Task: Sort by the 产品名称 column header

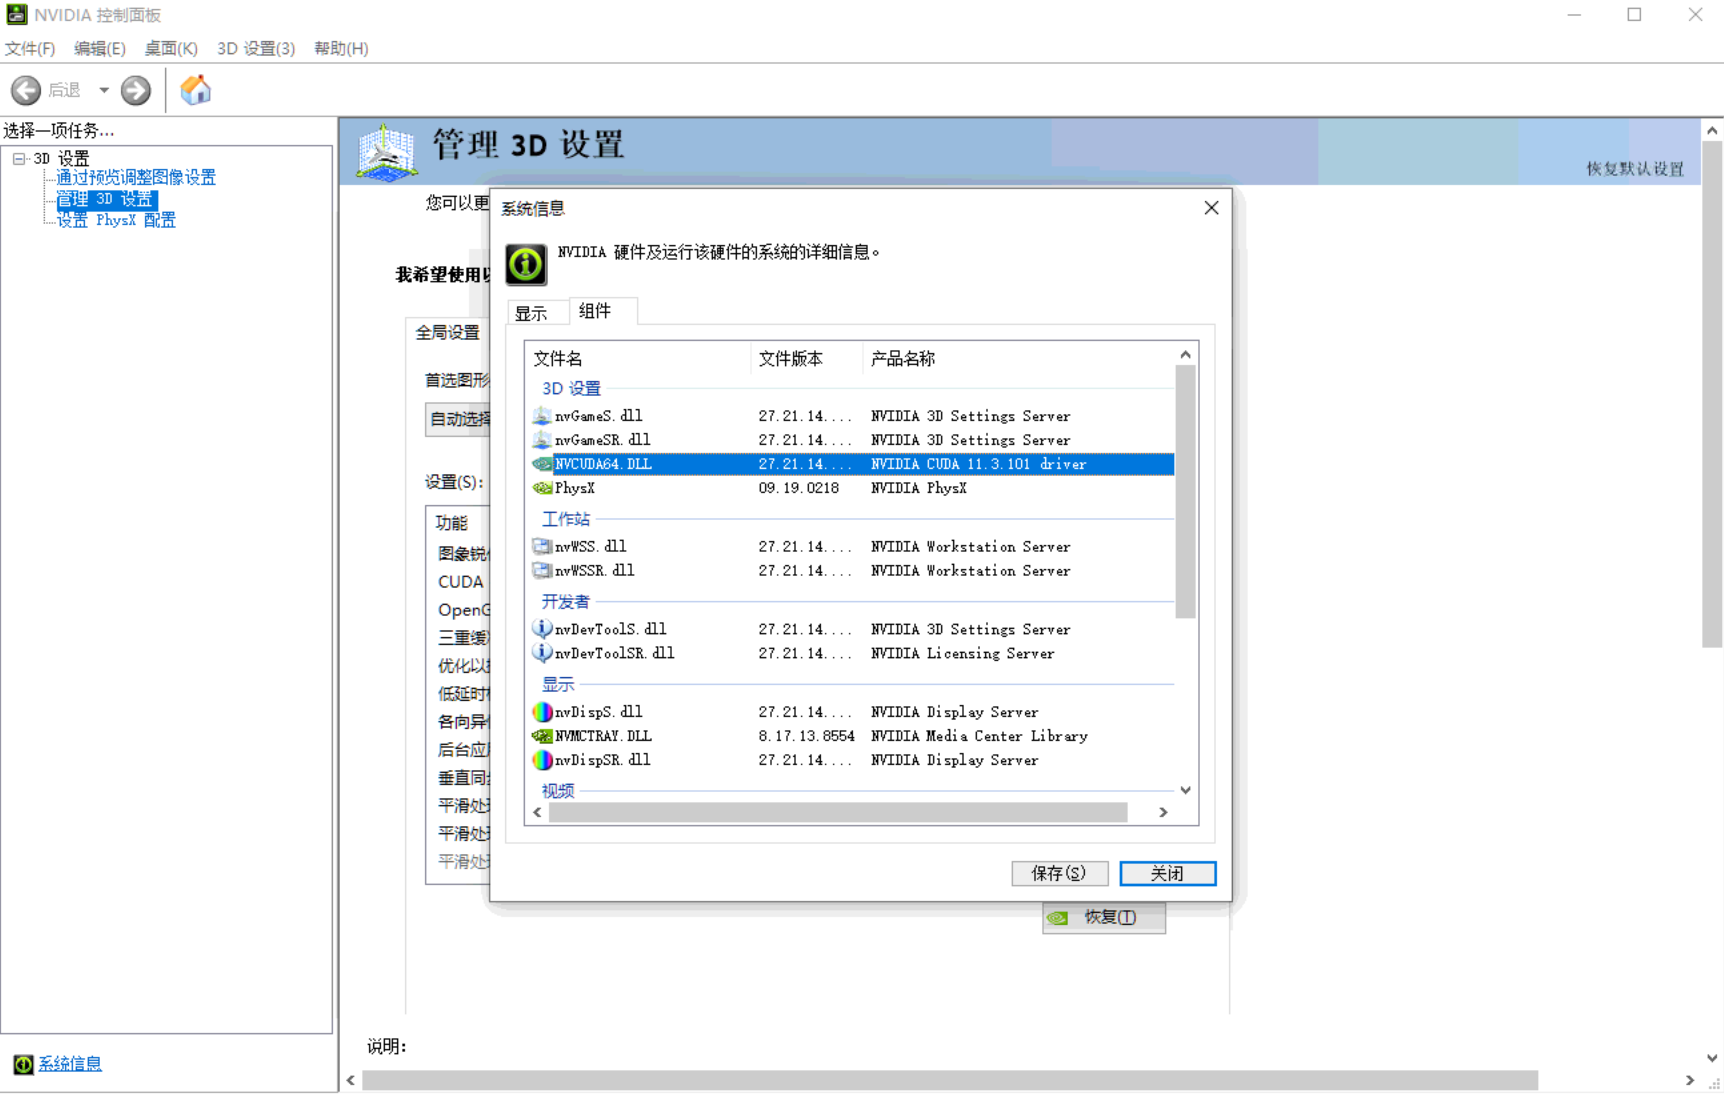Action: 1018,358
